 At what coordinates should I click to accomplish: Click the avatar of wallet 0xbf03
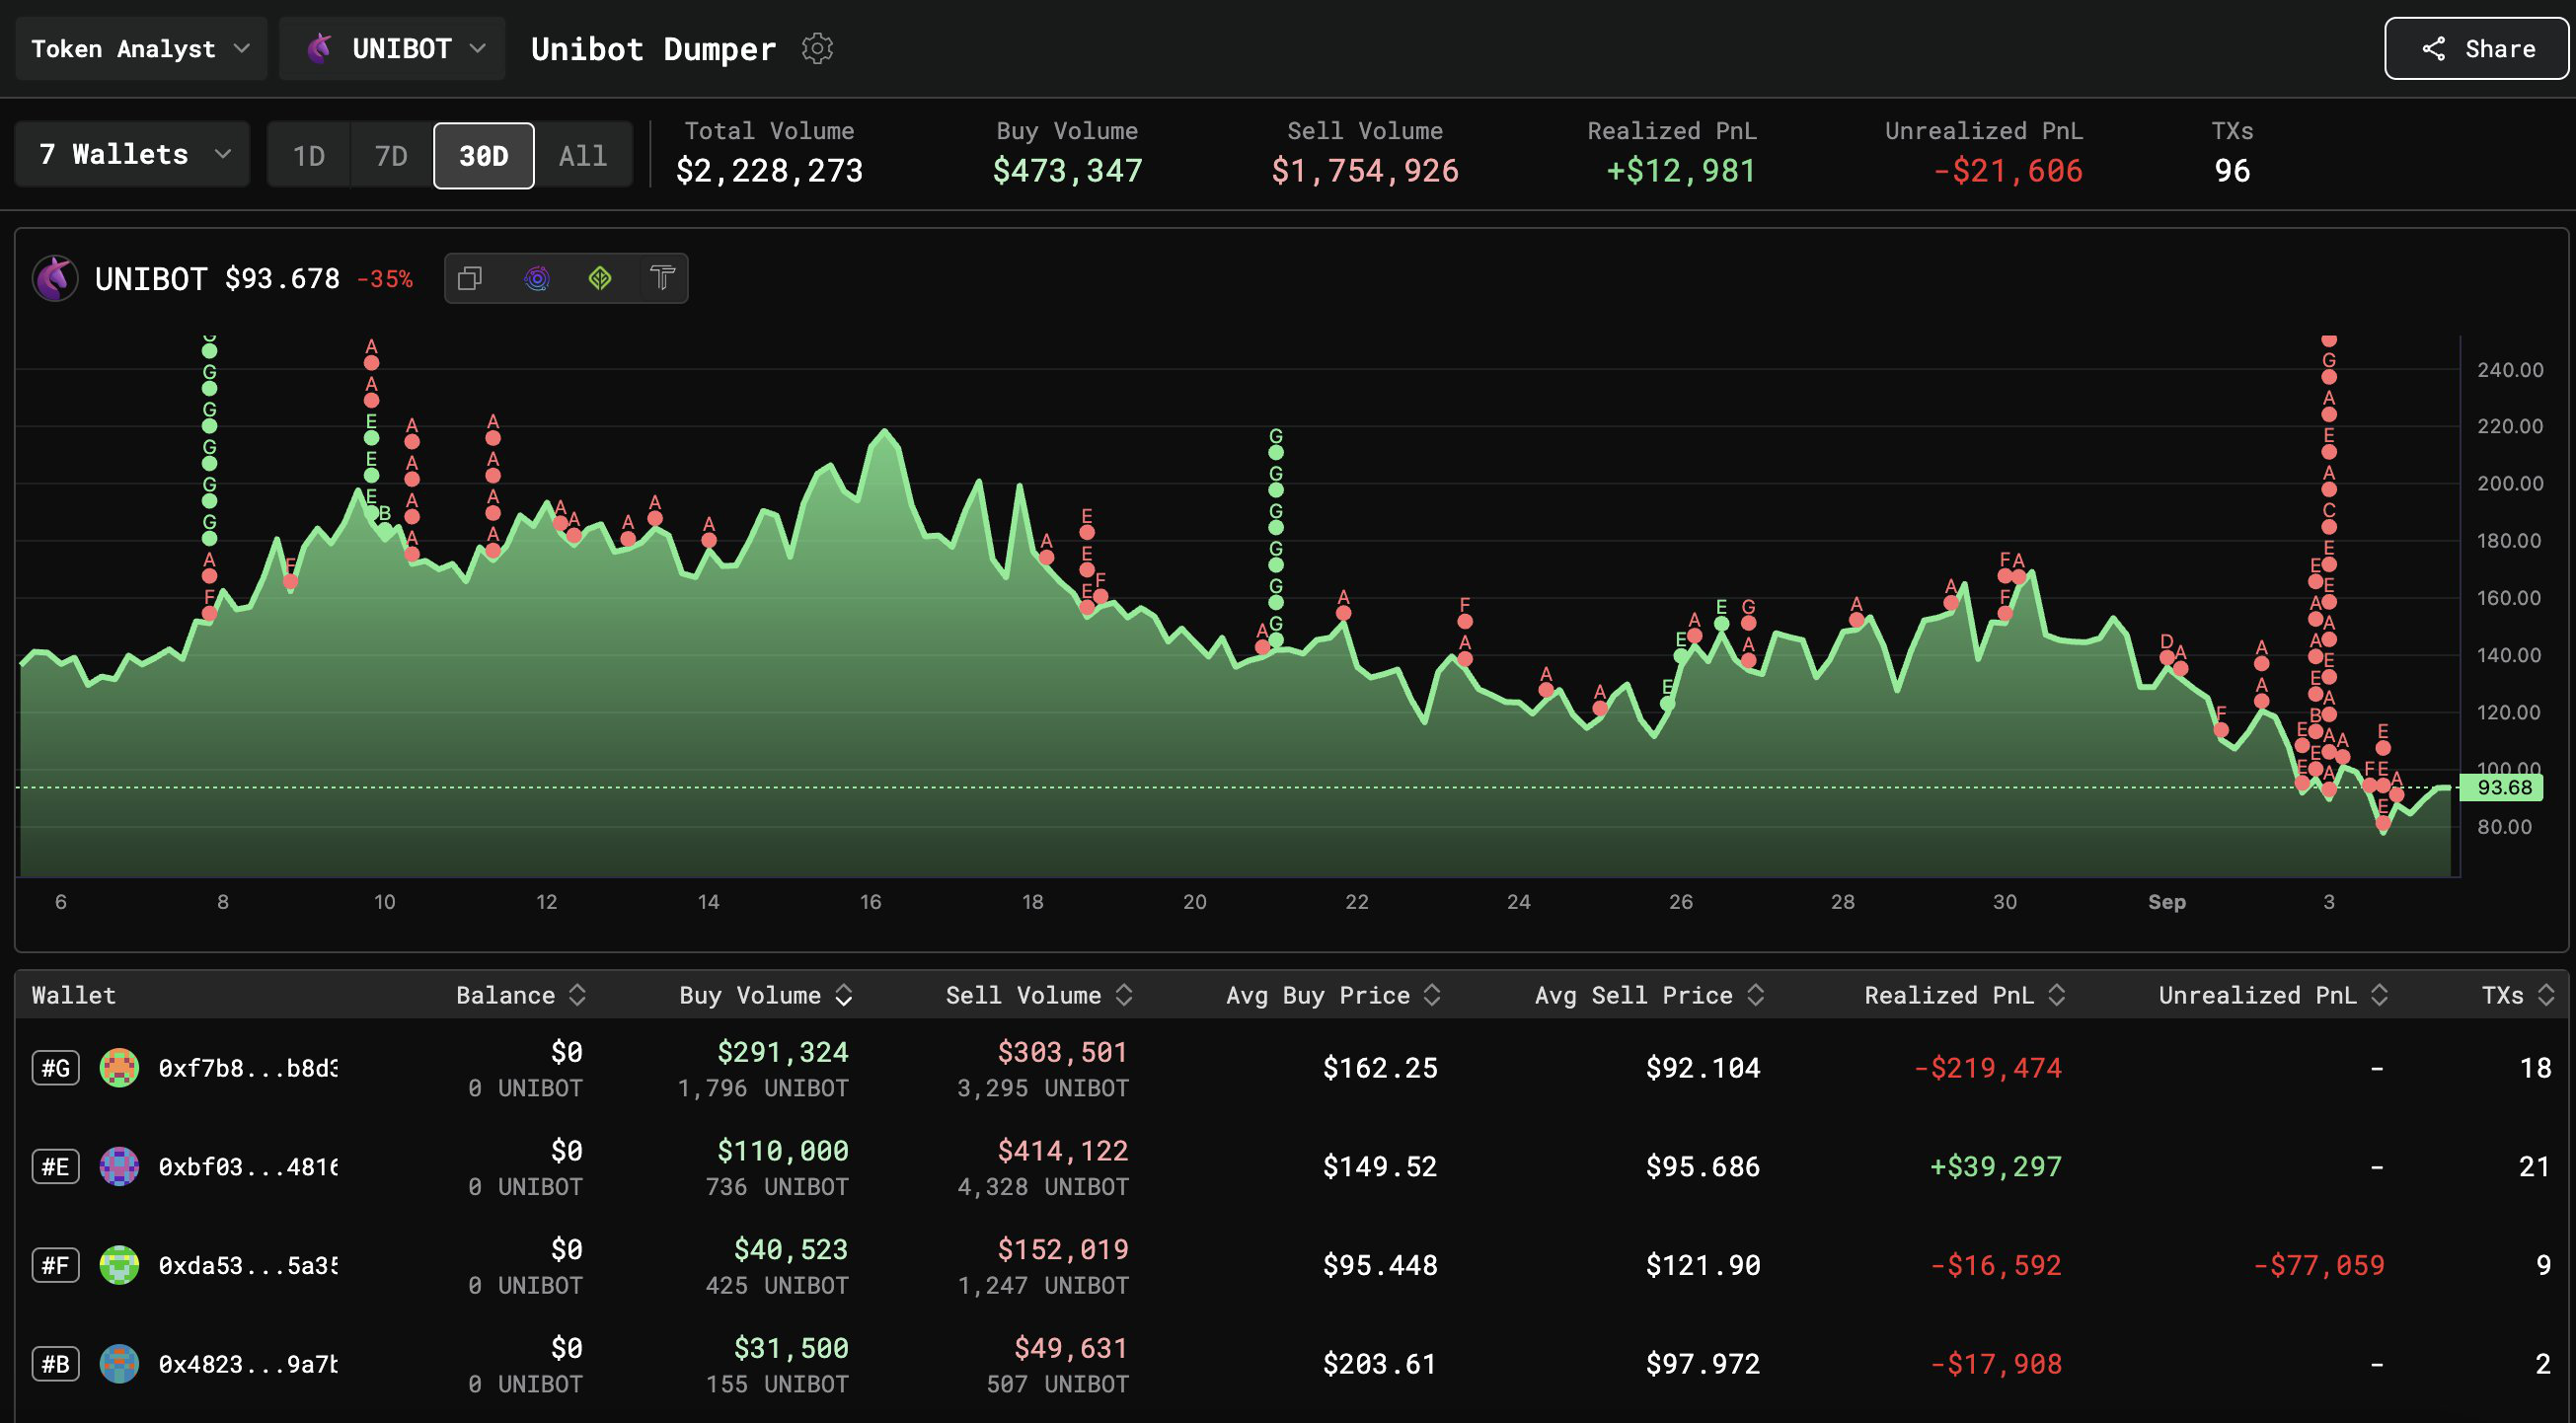pyautogui.click(x=119, y=1166)
